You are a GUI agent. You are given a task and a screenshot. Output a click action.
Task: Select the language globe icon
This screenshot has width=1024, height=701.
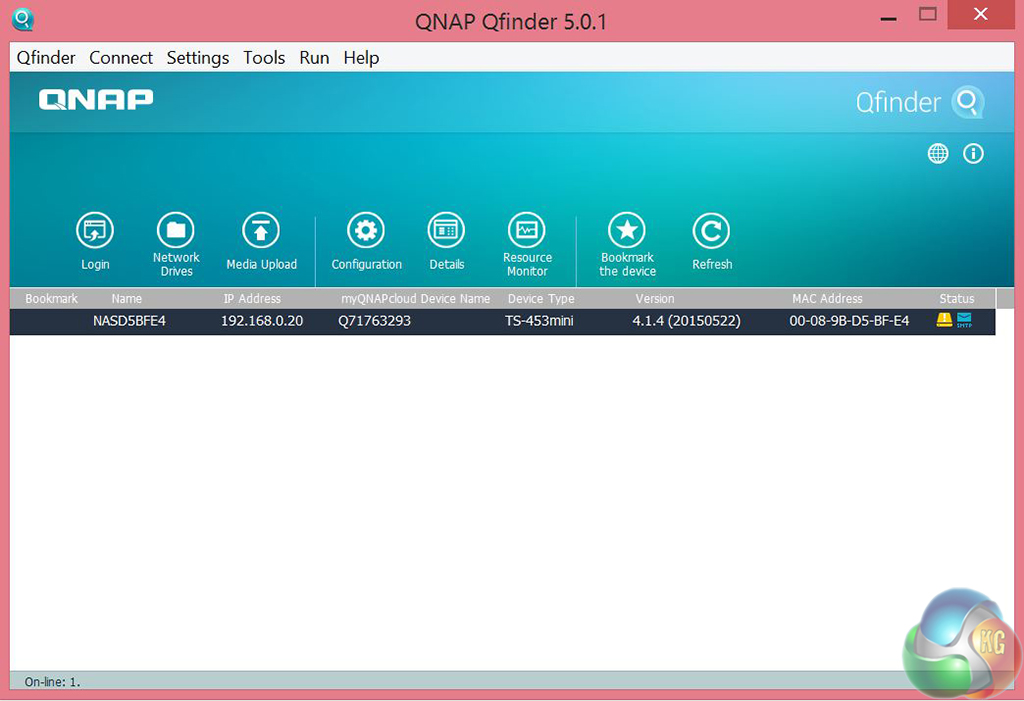(x=938, y=154)
